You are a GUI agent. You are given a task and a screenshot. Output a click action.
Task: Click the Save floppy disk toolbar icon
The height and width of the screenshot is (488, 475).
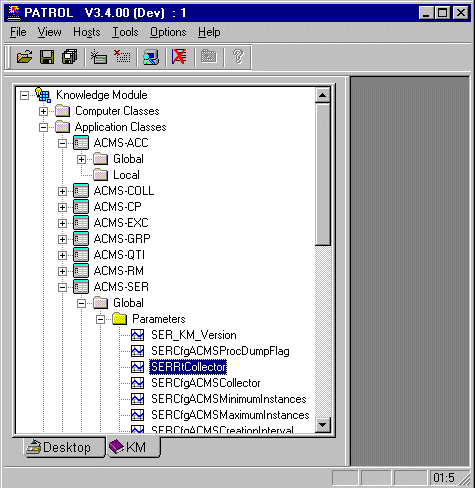tap(47, 57)
